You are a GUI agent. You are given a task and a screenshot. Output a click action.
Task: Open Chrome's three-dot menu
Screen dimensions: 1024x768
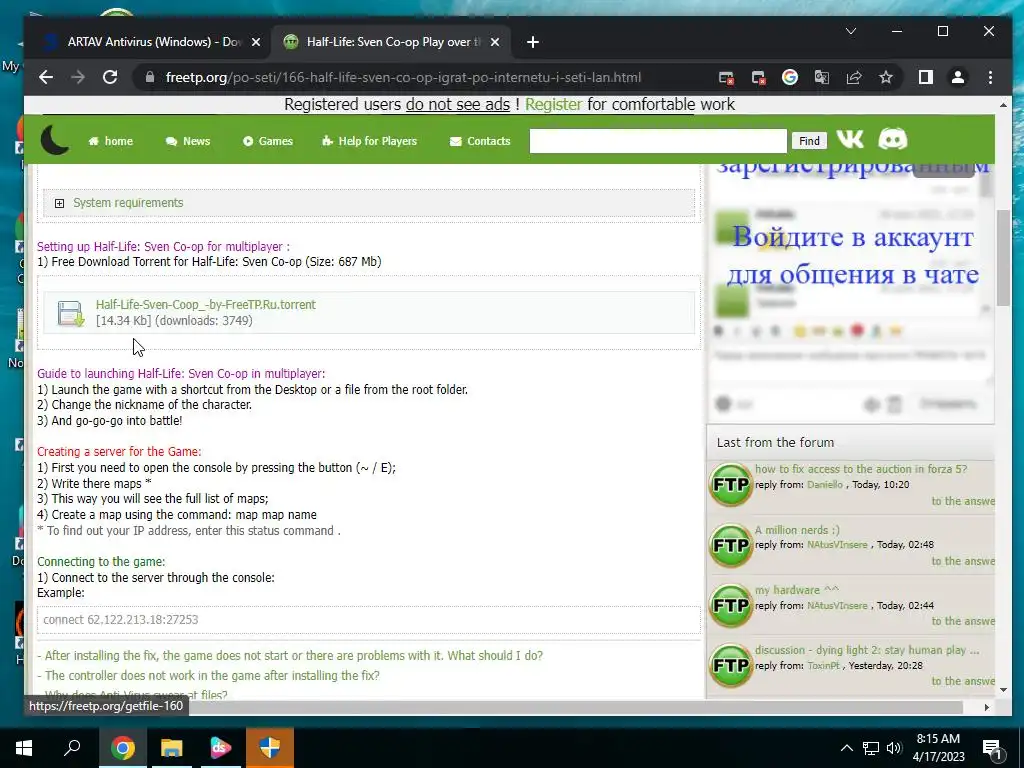(x=990, y=77)
